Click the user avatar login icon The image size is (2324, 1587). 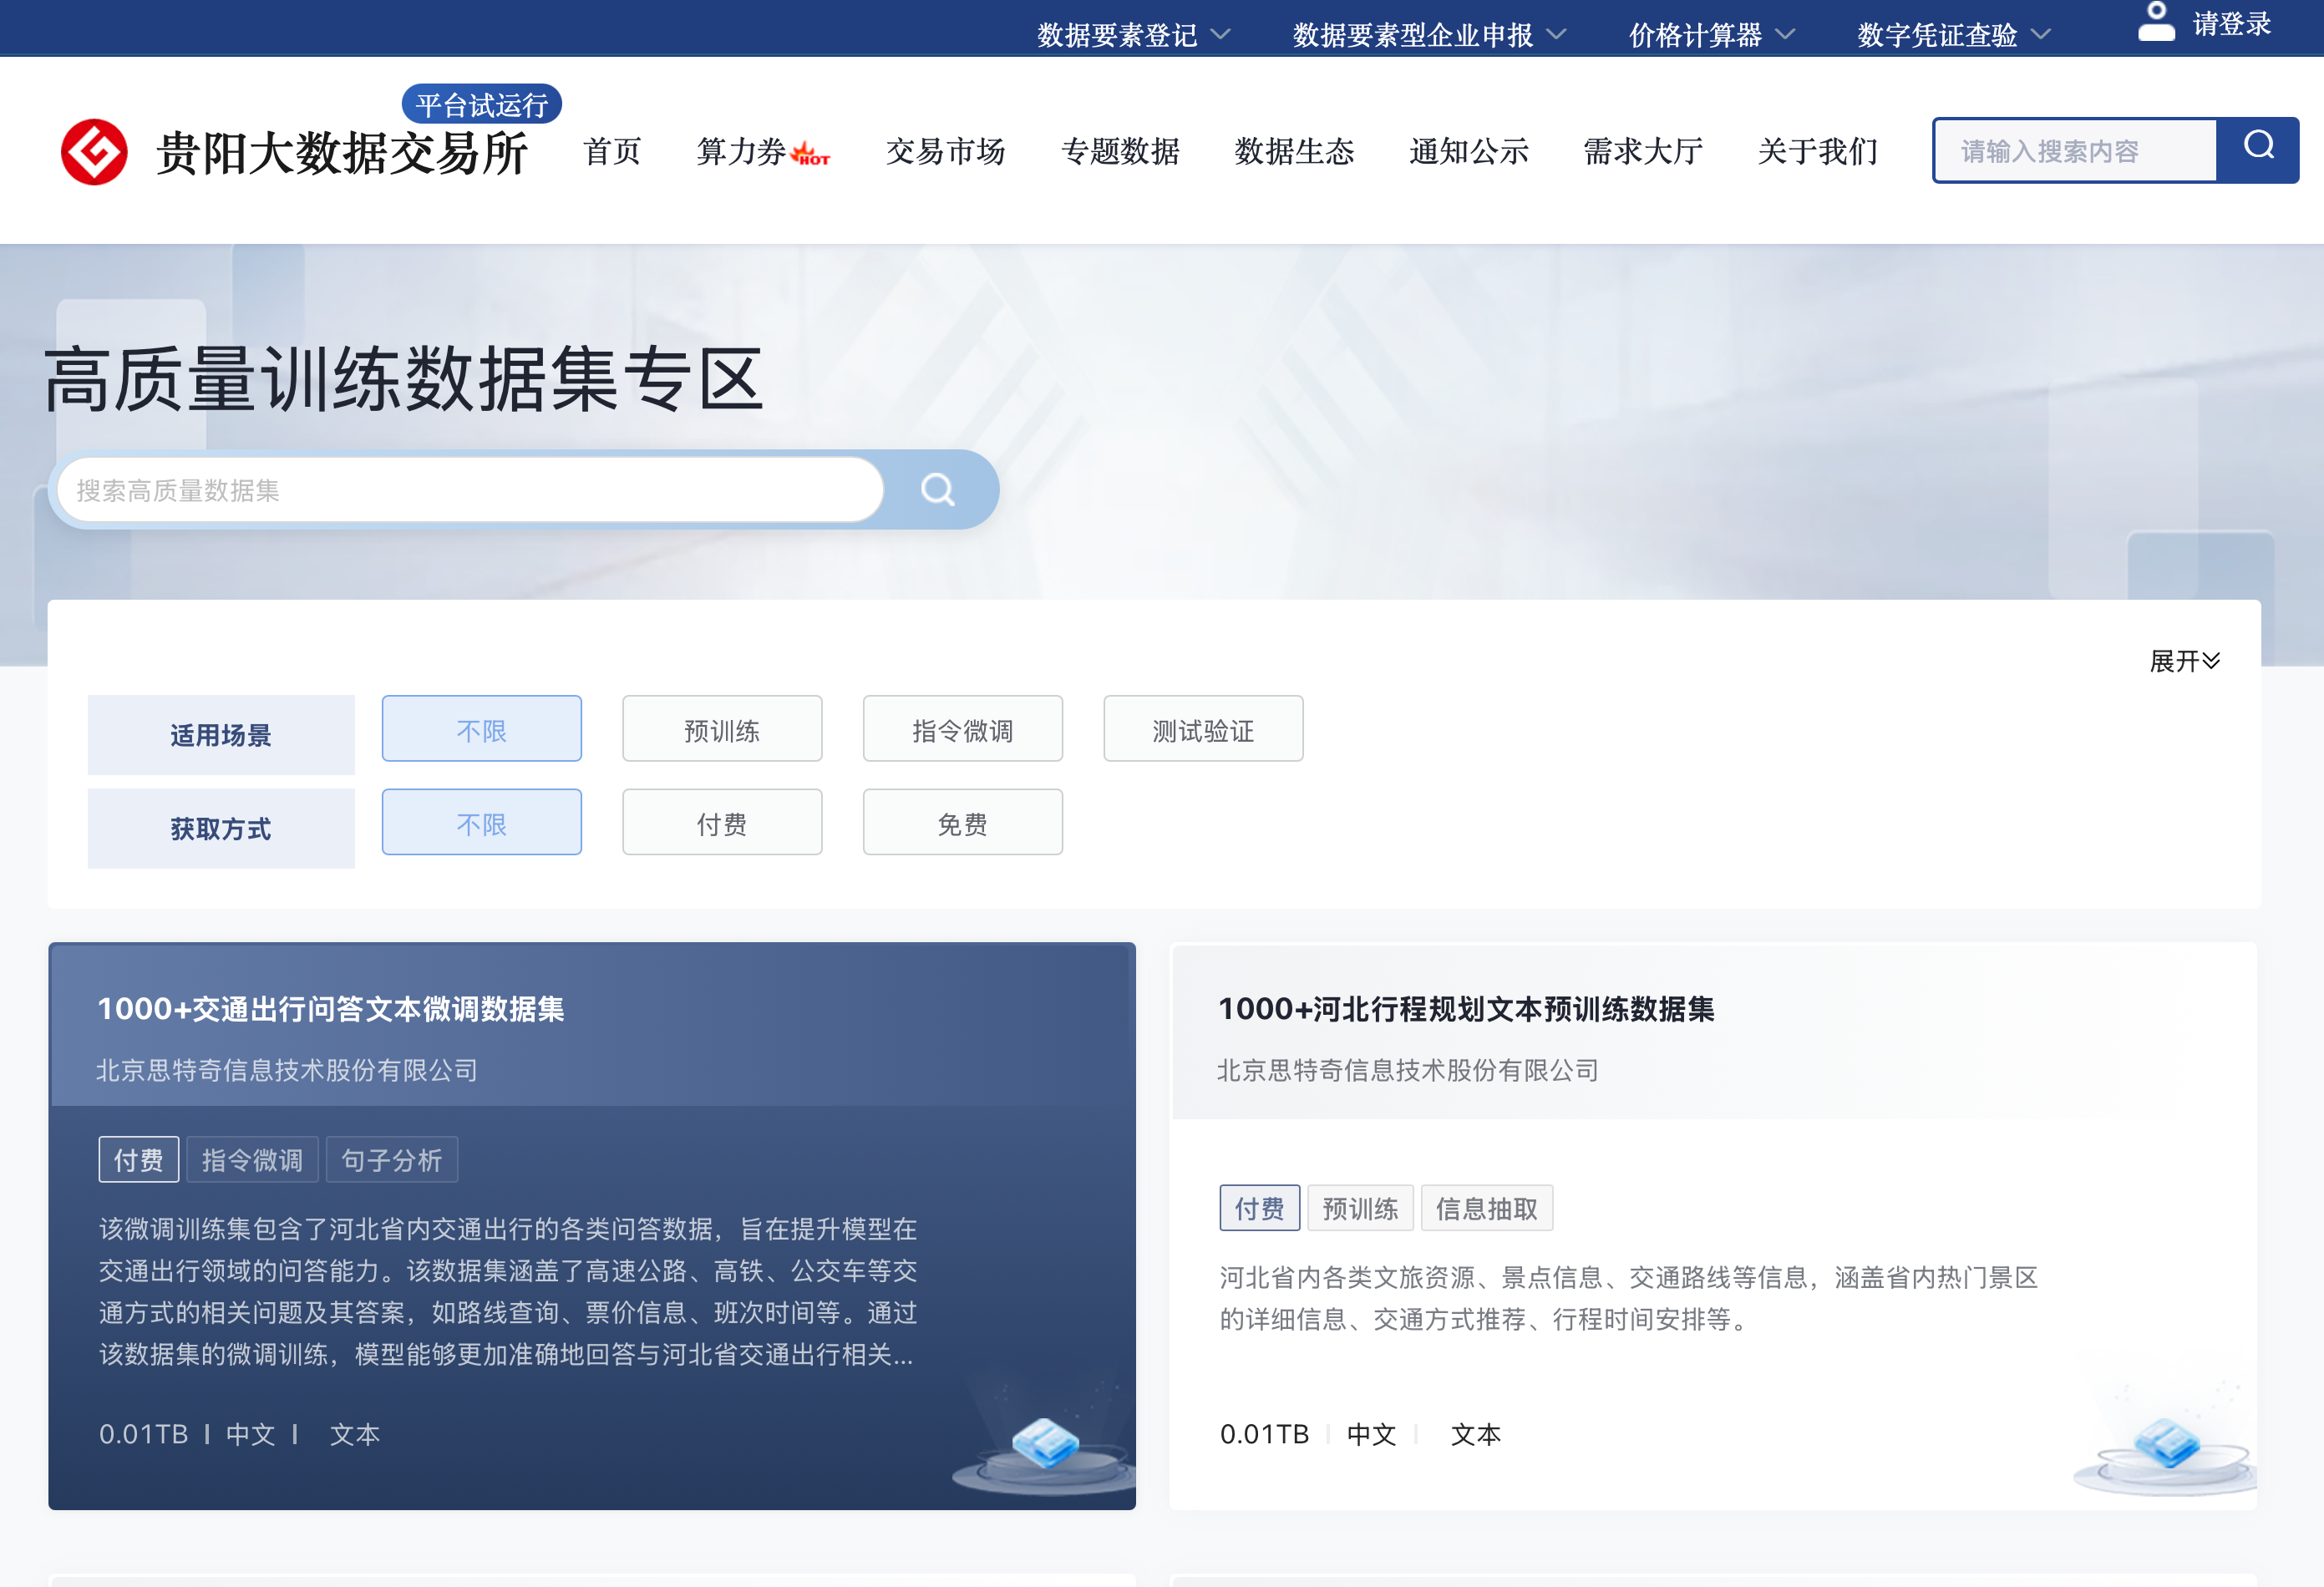point(2155,22)
